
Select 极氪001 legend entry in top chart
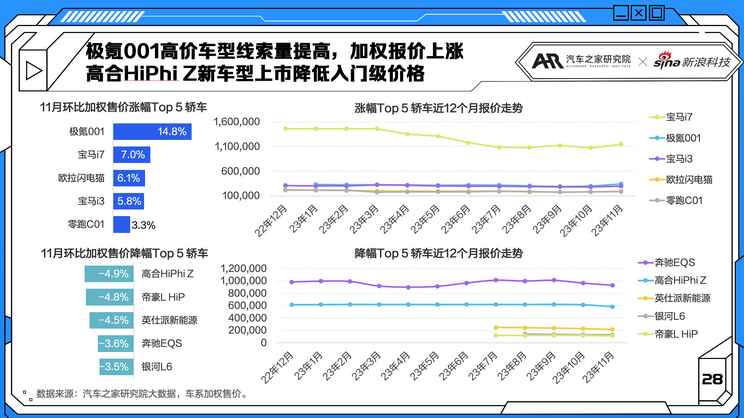675,138
